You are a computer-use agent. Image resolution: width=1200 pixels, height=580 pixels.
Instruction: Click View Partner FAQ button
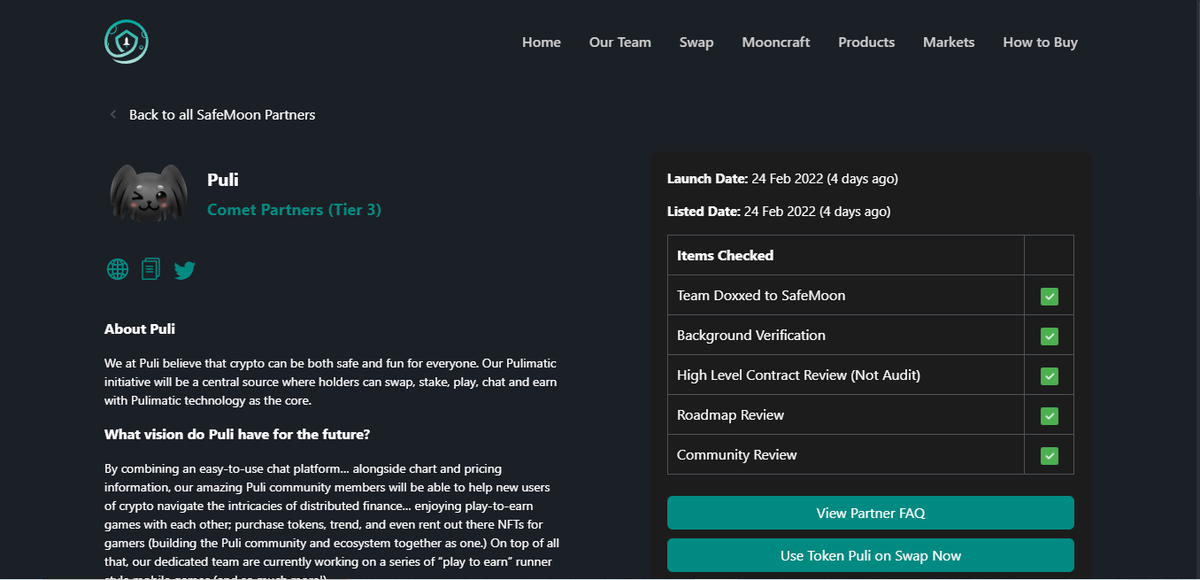coord(870,513)
